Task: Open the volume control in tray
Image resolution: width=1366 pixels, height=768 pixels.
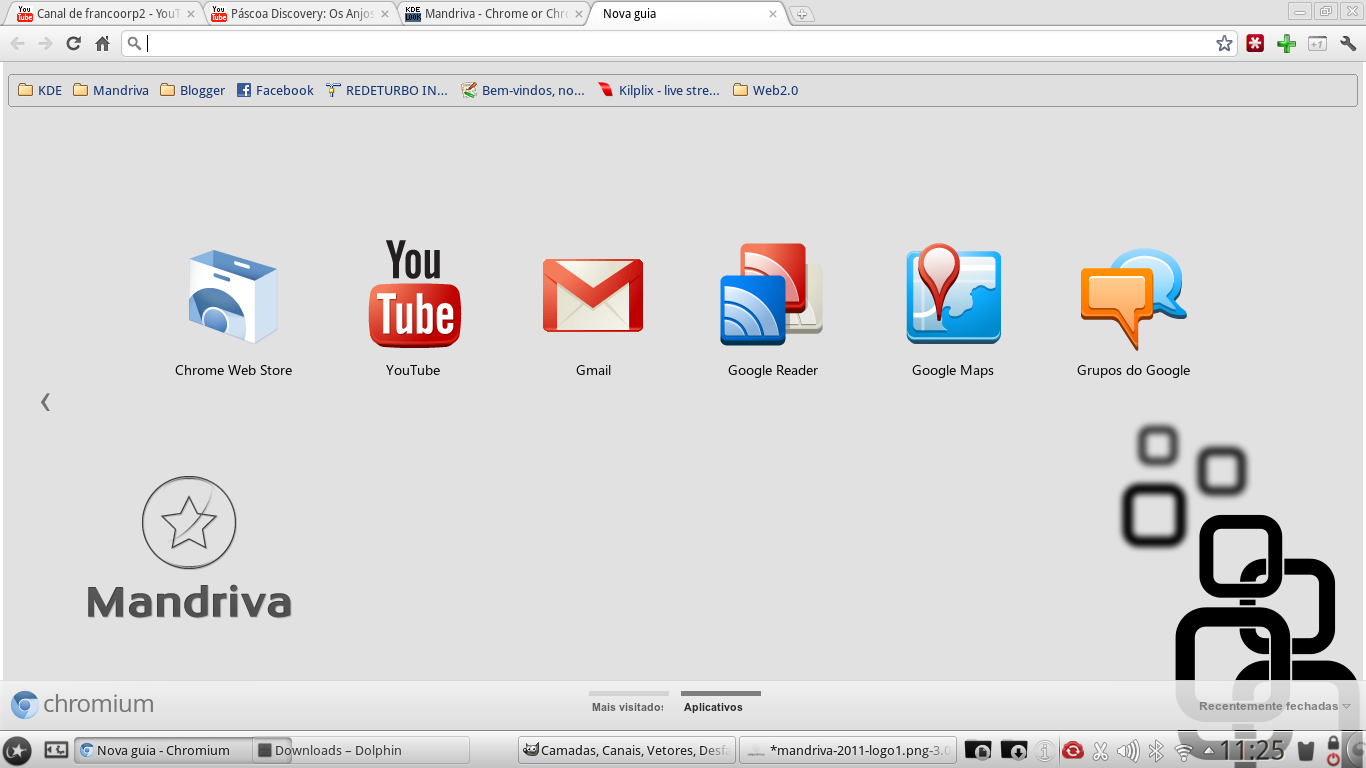Action: coord(1128,750)
